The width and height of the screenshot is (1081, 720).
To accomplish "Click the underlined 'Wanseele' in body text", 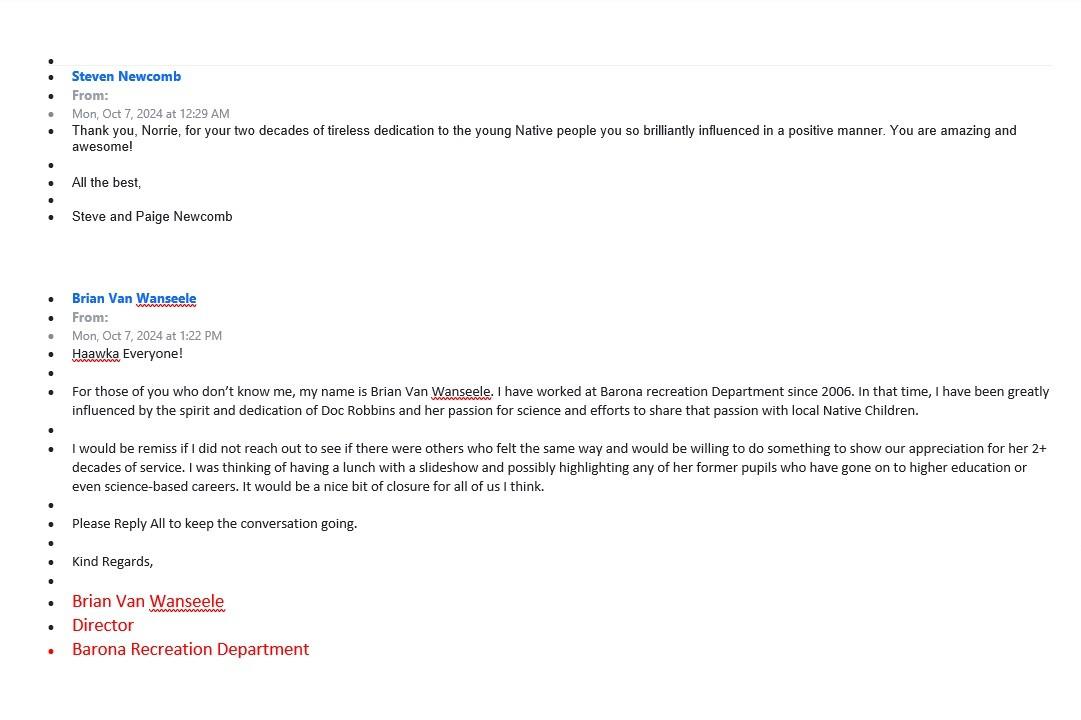I will point(461,392).
